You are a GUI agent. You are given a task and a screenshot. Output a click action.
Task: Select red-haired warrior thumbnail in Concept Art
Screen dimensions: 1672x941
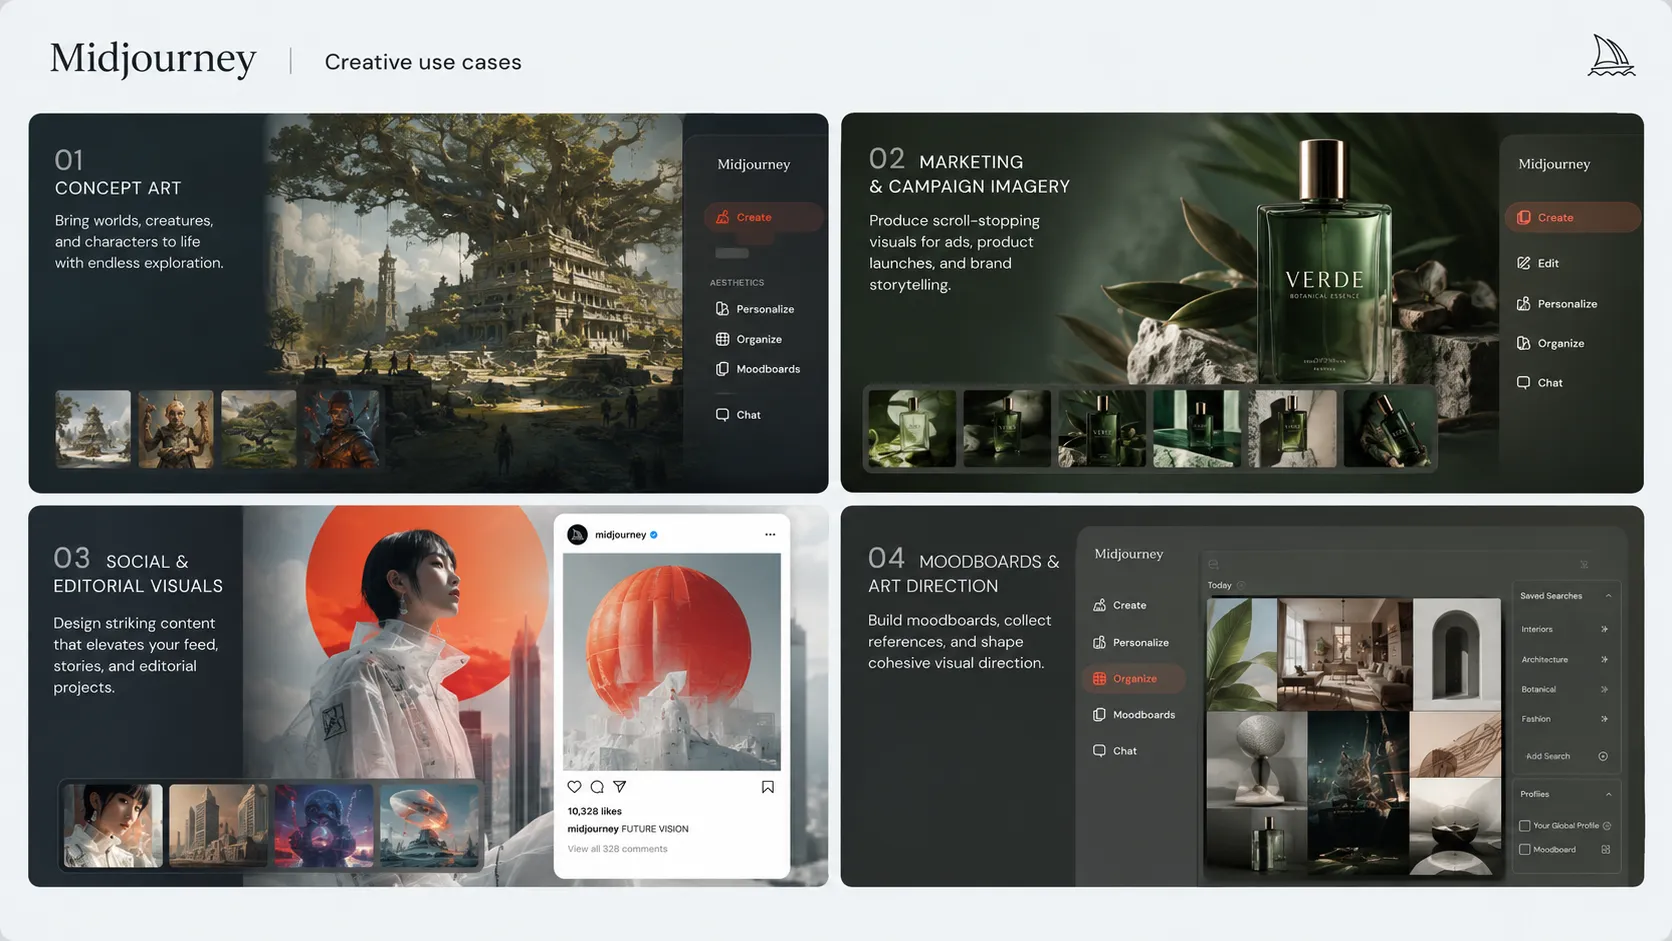[342, 428]
